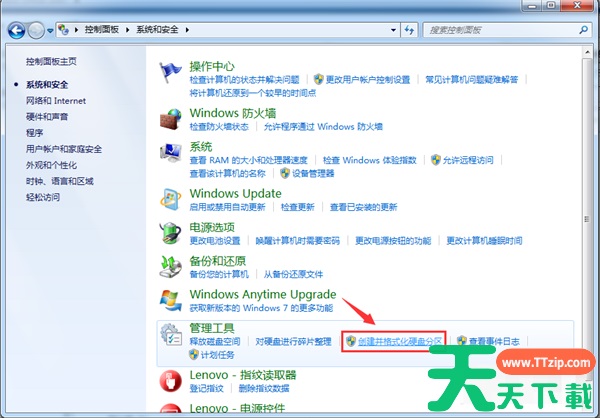Open the Windows 防火墙 heading

233,113
